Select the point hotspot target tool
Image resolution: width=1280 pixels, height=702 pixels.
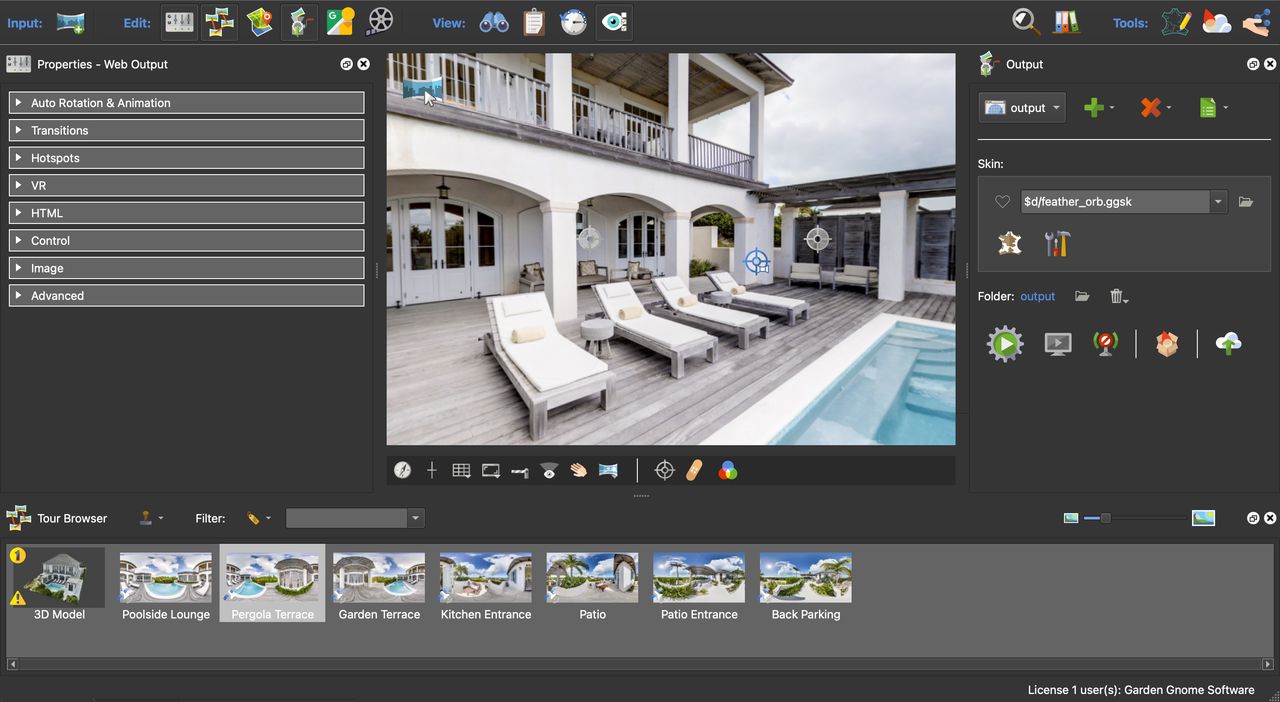(x=664, y=470)
